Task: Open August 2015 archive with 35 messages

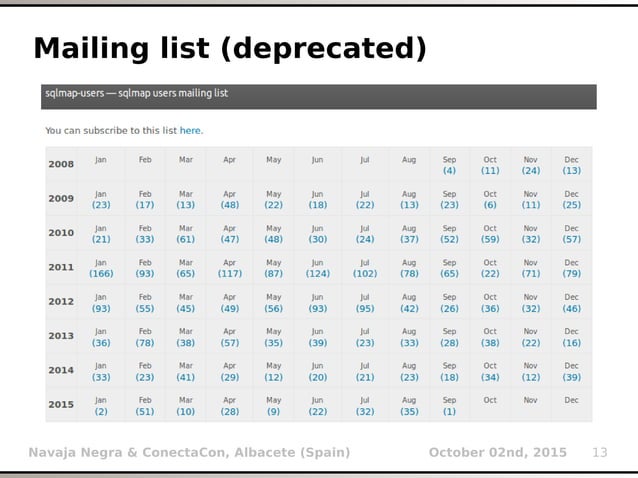Action: coord(409,412)
